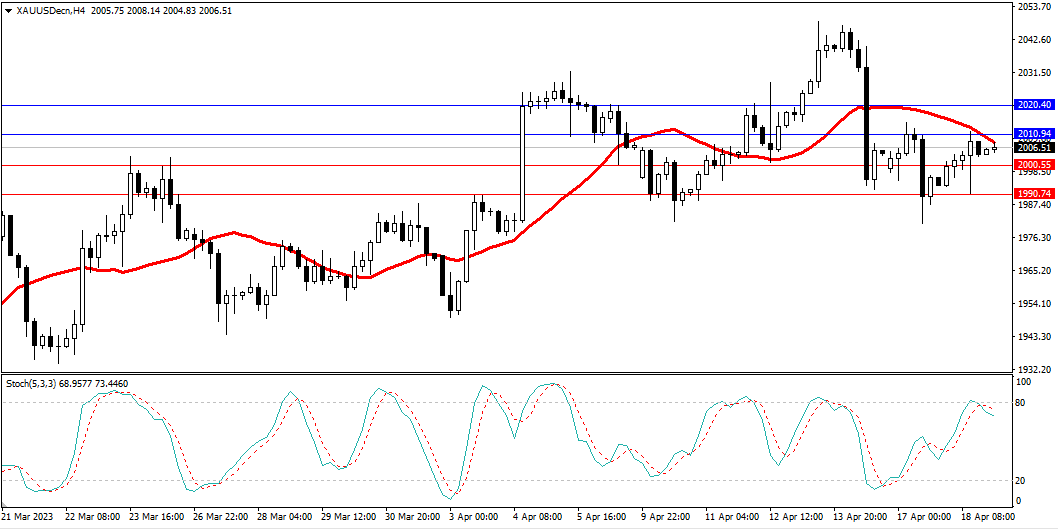Click the 1965.20 price axis value

(1035, 271)
